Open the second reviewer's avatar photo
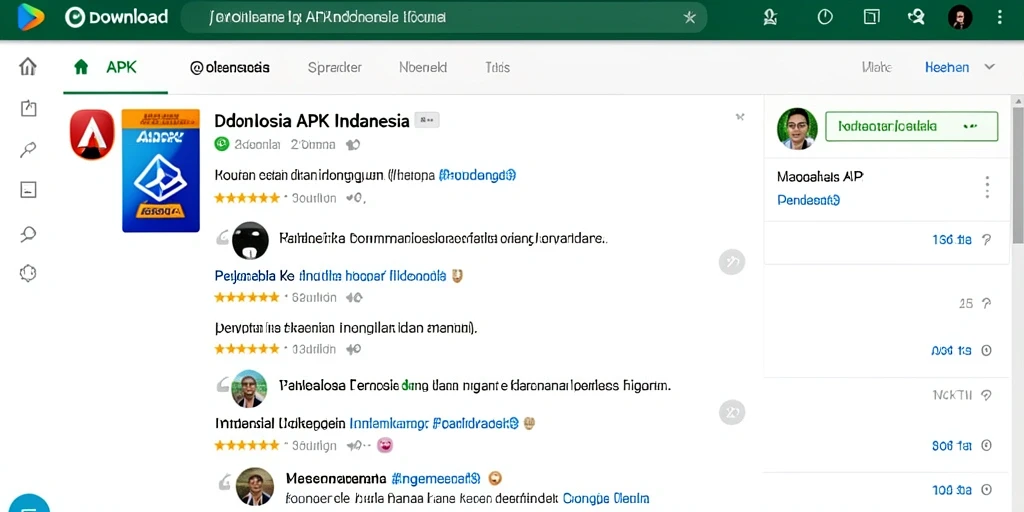 coord(249,389)
